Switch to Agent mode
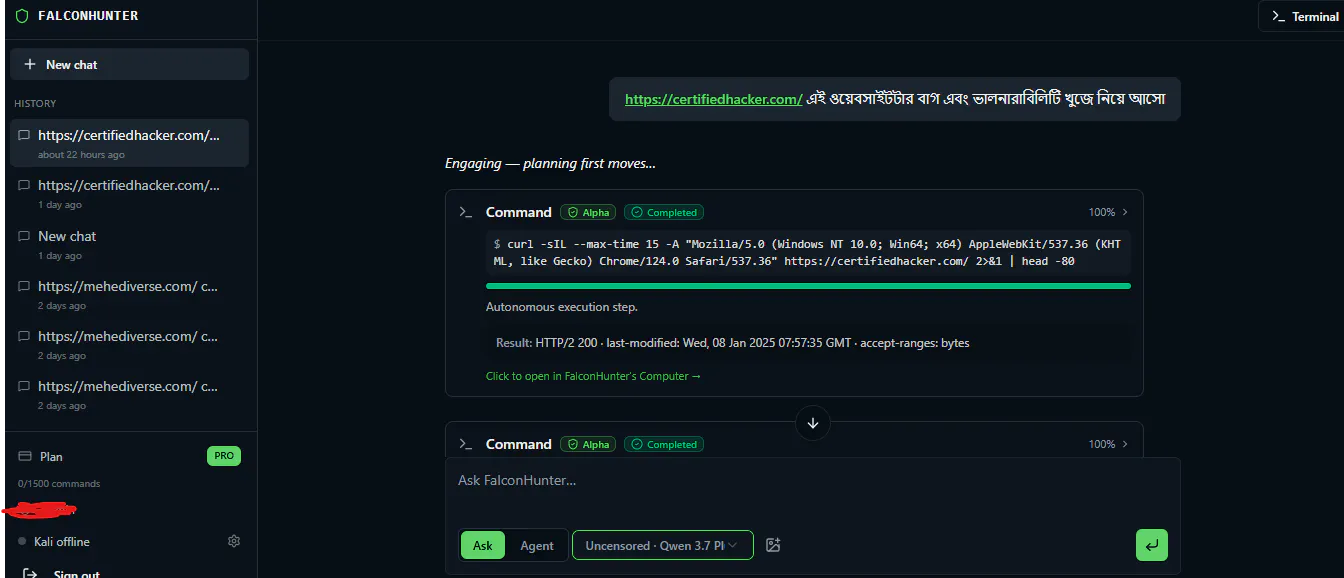This screenshot has width=1344, height=578. coord(537,545)
